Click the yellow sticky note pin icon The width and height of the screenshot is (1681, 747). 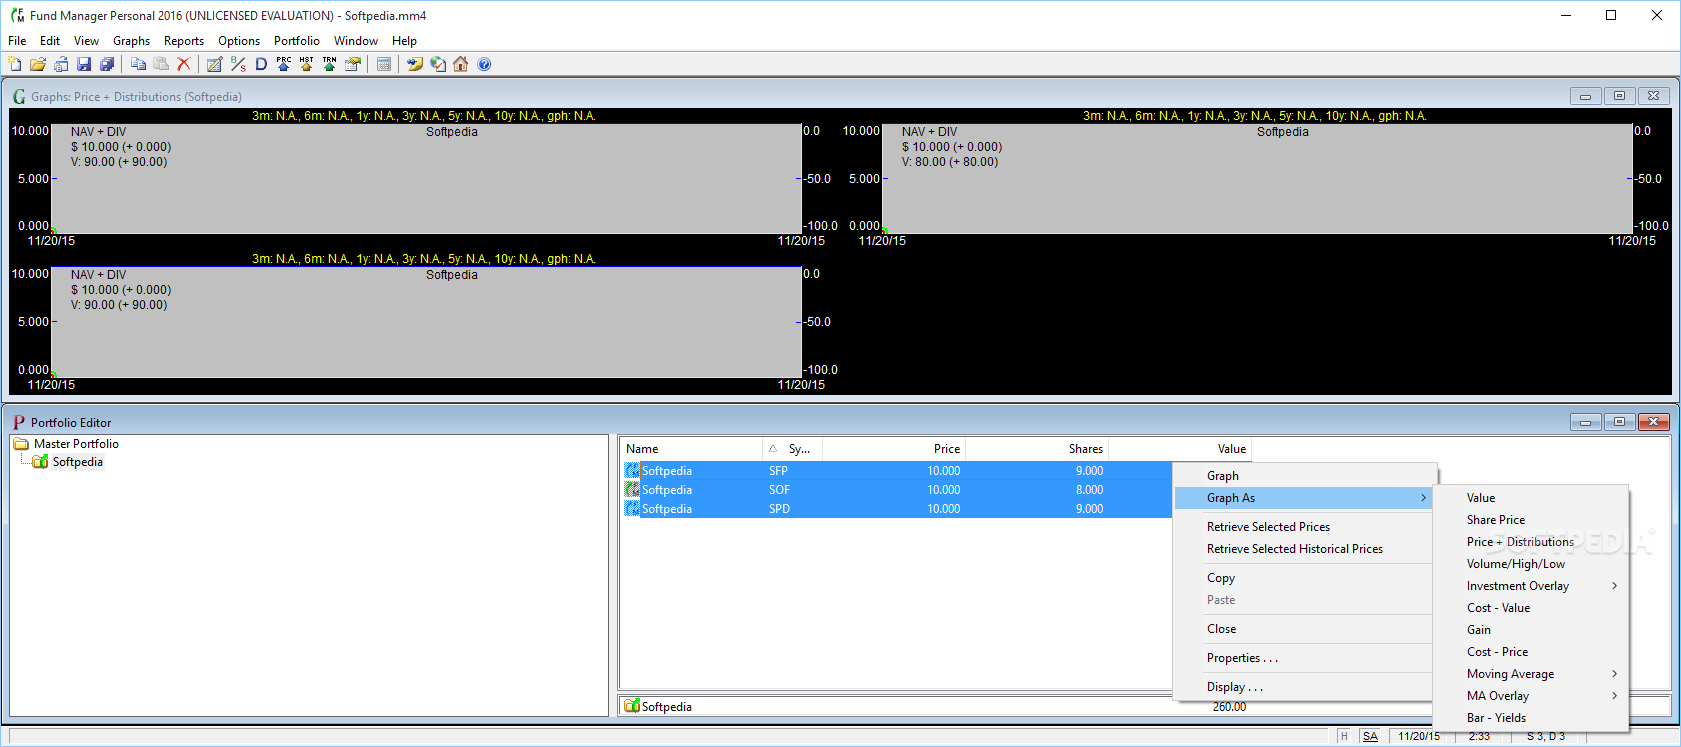[x=415, y=64]
